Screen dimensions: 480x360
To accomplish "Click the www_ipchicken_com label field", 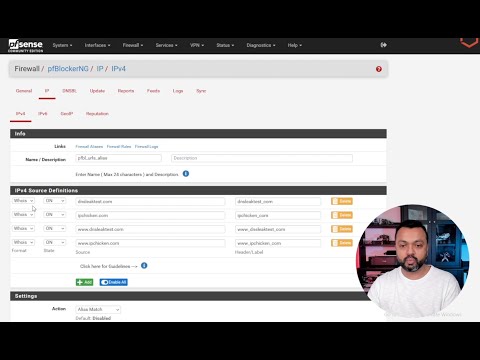I will pyautogui.click(x=278, y=243).
